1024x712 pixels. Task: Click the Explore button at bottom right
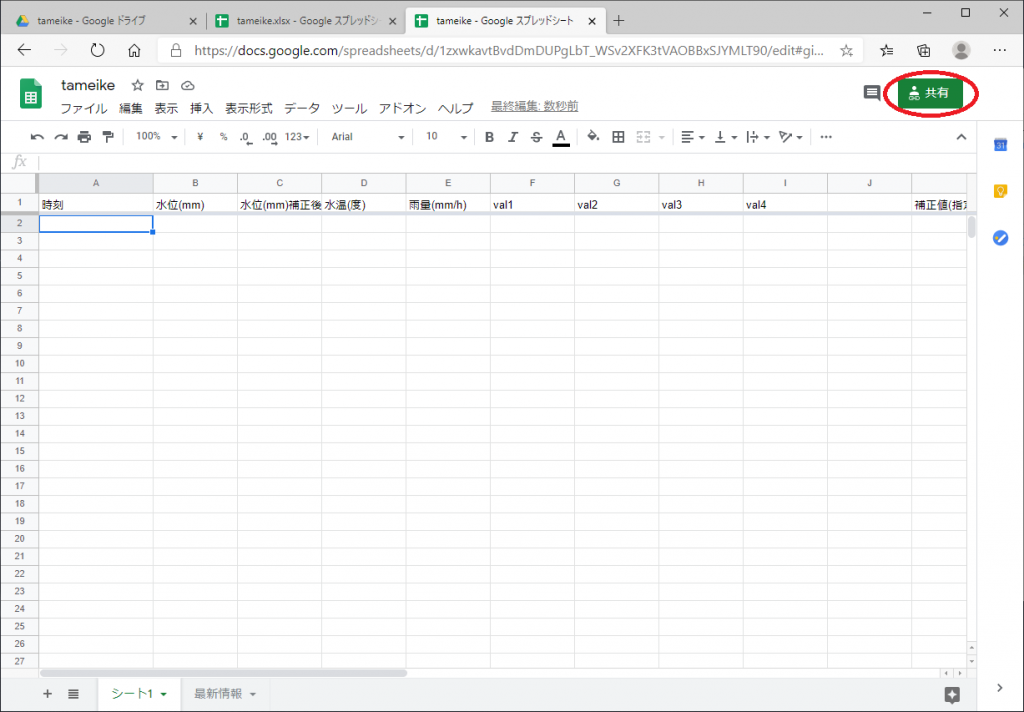coord(952,694)
